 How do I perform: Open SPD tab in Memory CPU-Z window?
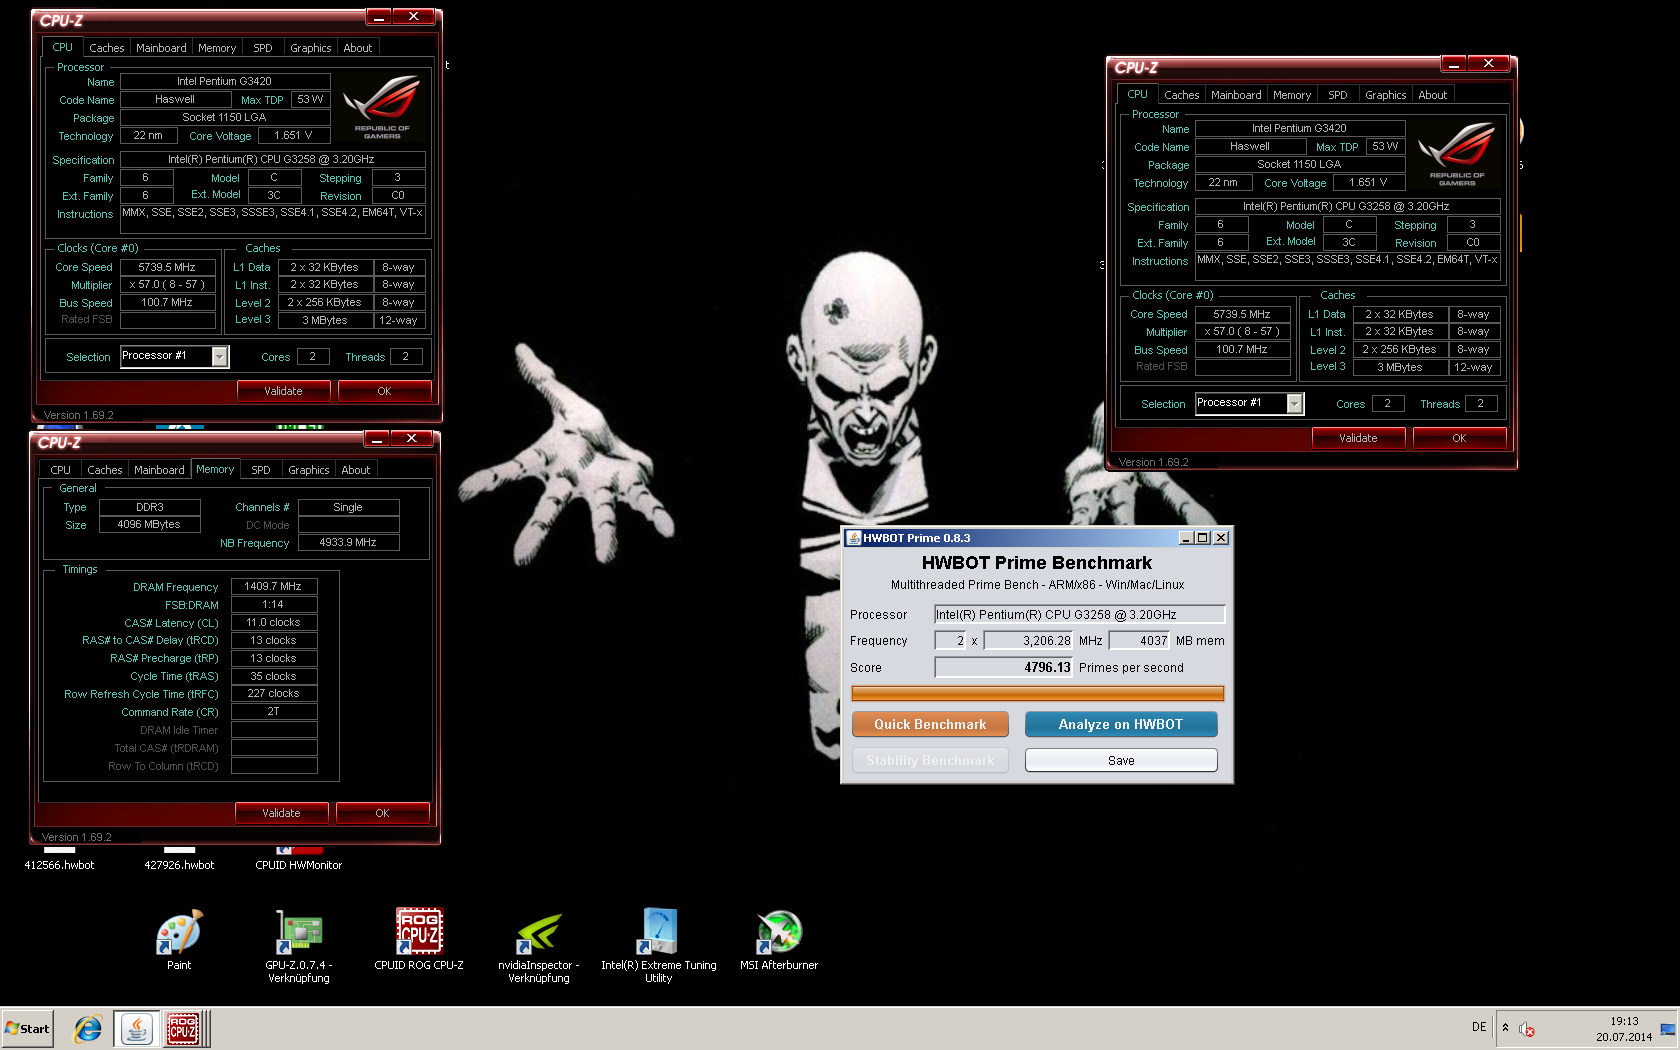[261, 470]
